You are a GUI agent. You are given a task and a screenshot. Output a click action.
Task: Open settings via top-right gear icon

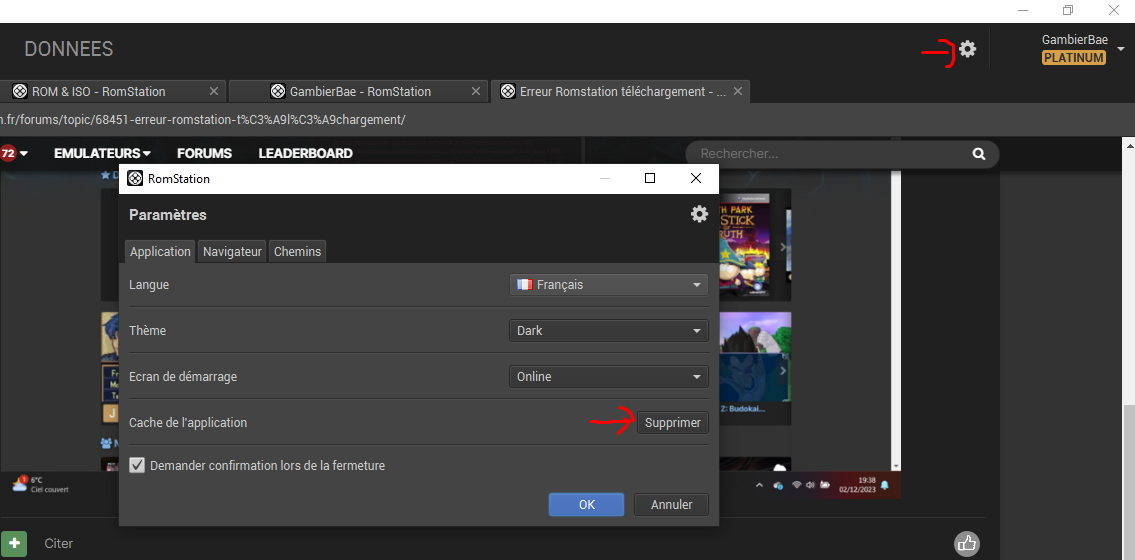tap(967, 49)
